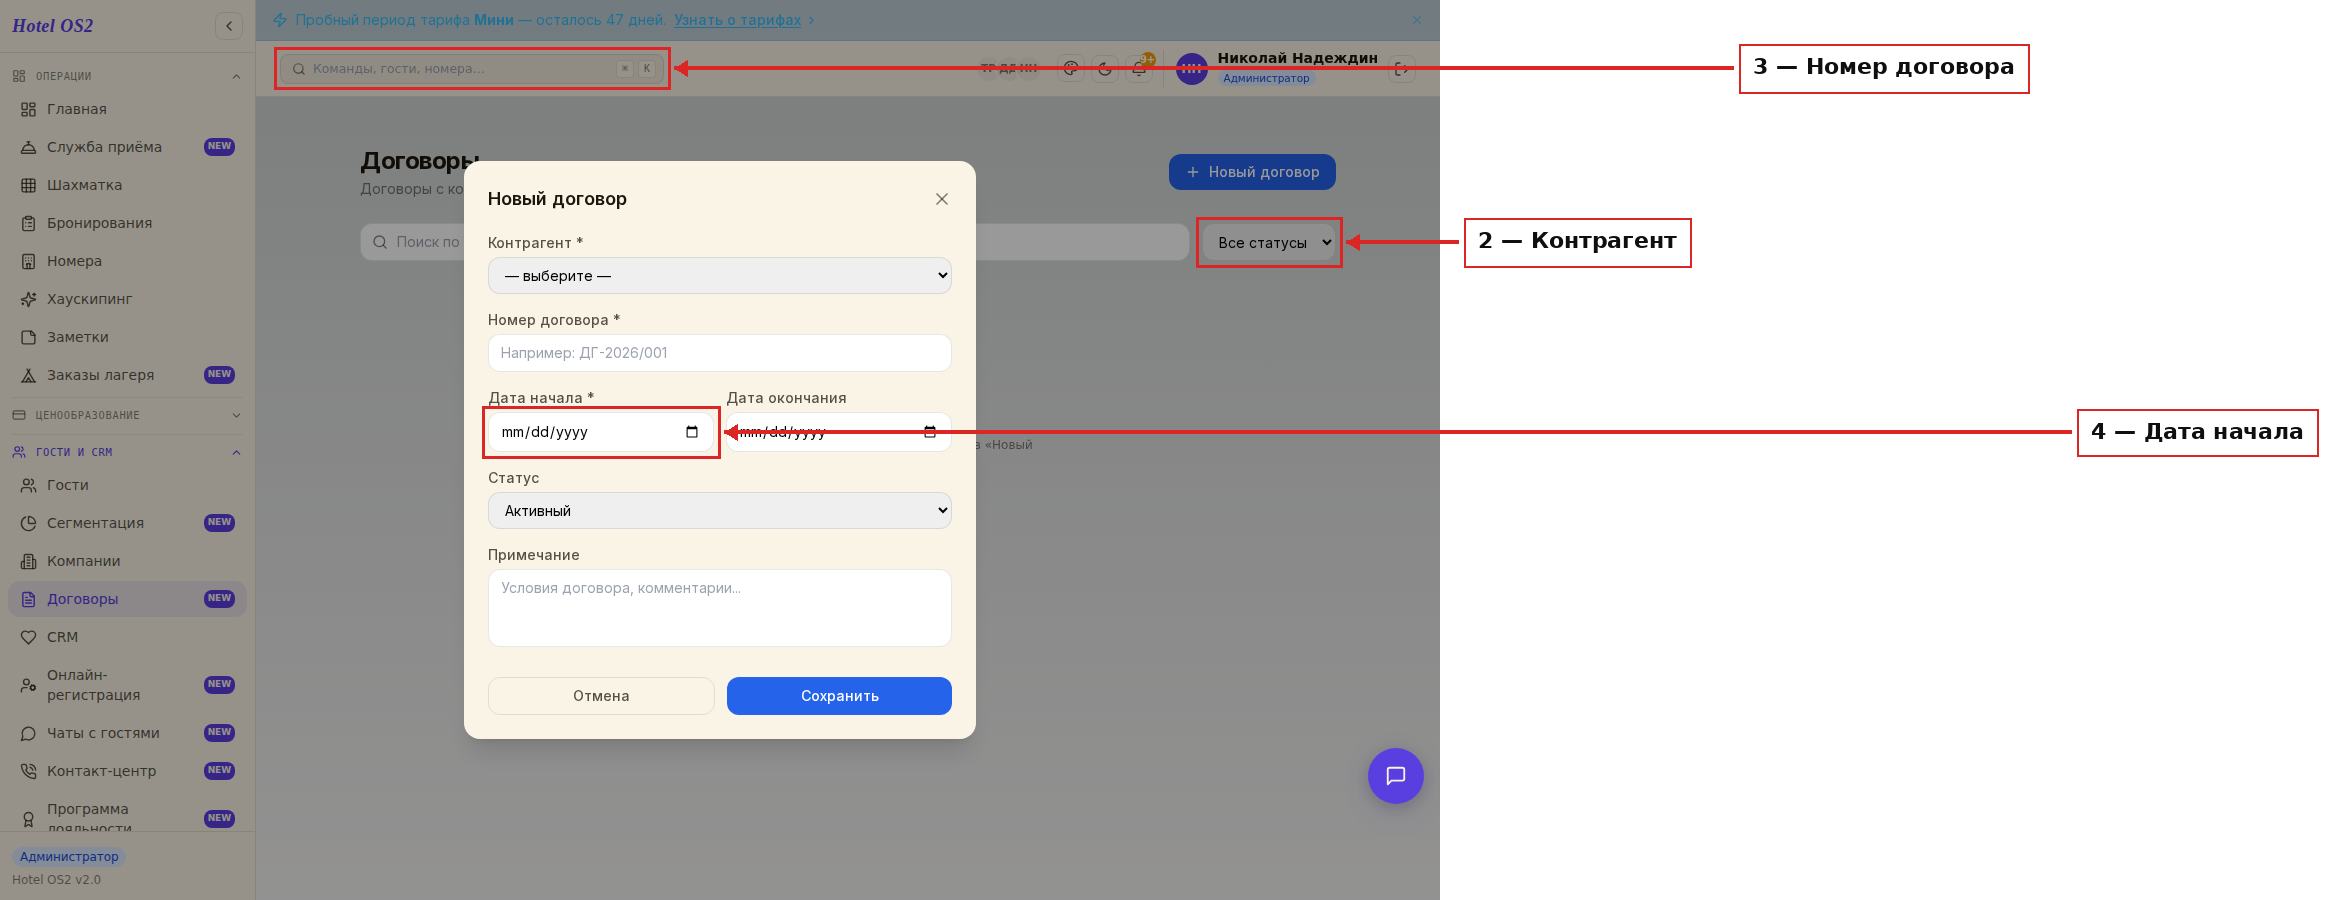
Task: Open the calendar picker in Дата начала field
Action: tap(692, 432)
